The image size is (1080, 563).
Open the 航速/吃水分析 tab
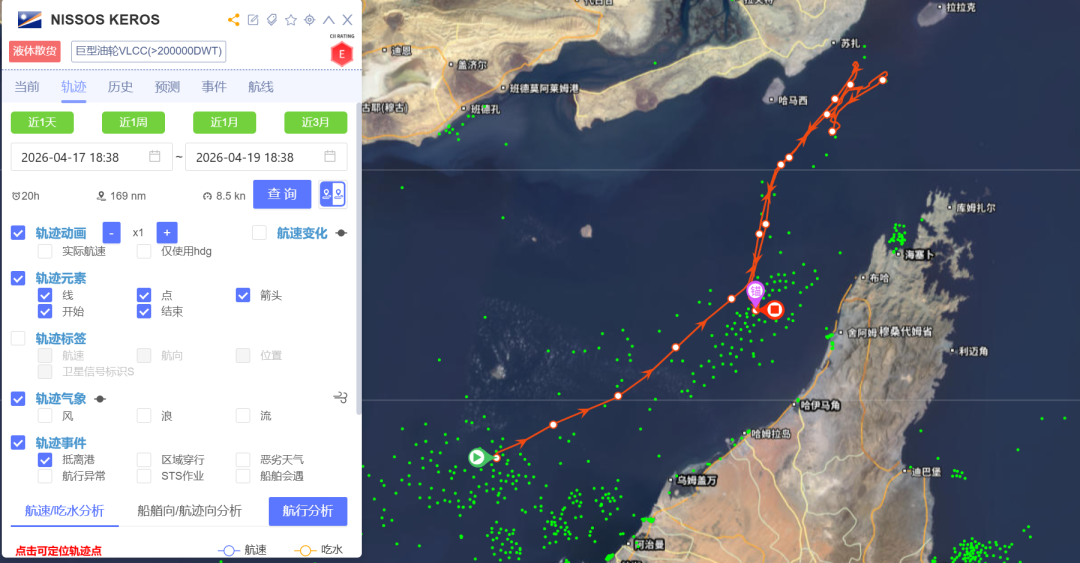point(65,511)
